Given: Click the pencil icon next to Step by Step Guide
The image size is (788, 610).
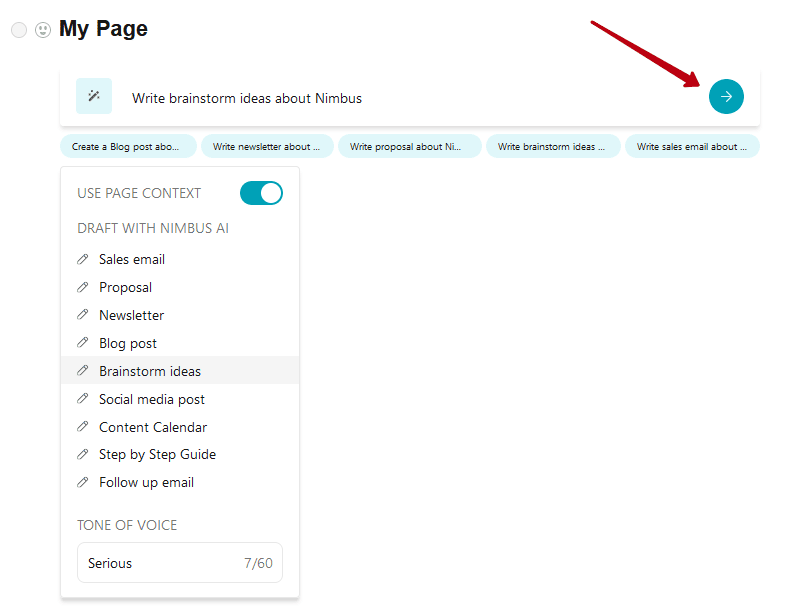Looking at the screenshot, I should [82, 455].
